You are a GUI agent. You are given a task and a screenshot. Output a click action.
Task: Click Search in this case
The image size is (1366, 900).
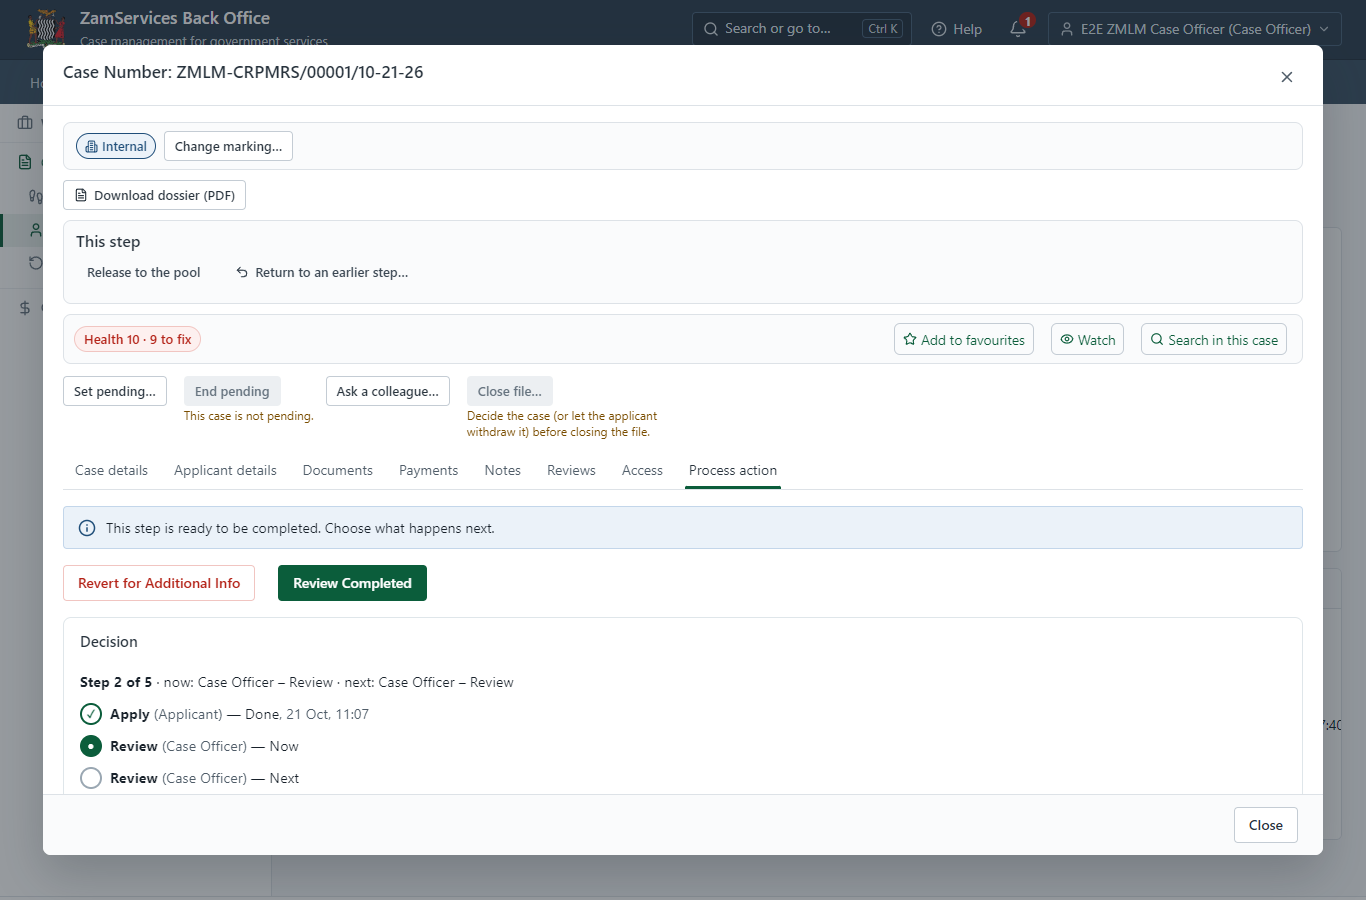(1214, 339)
